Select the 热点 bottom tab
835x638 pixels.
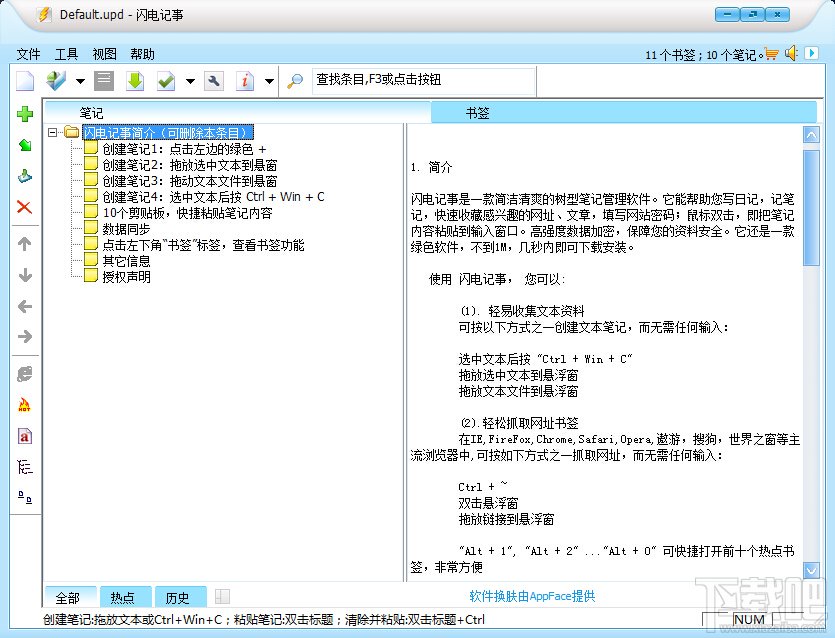click(126, 597)
